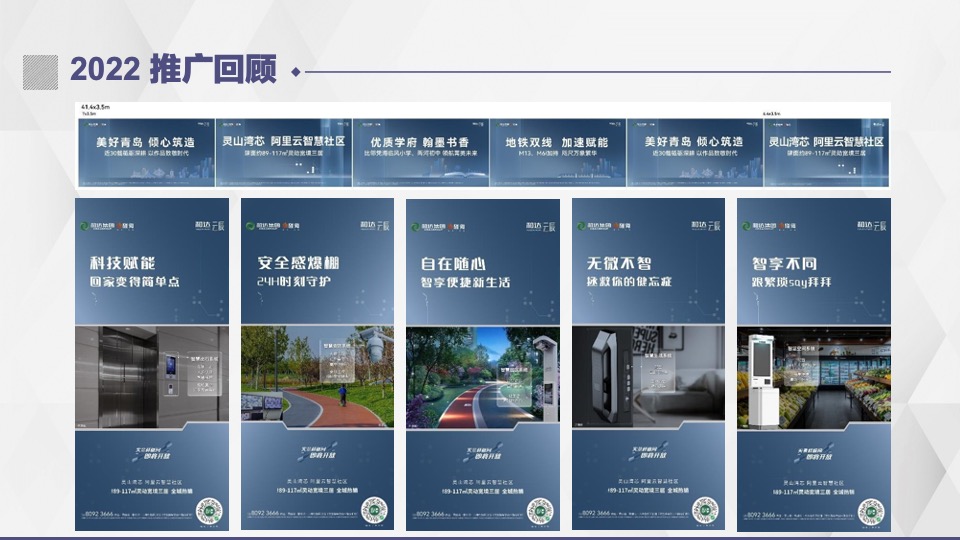This screenshot has width=960, height=540.
Task: Click the subtitle 回家变得简单点
Action: [135, 282]
